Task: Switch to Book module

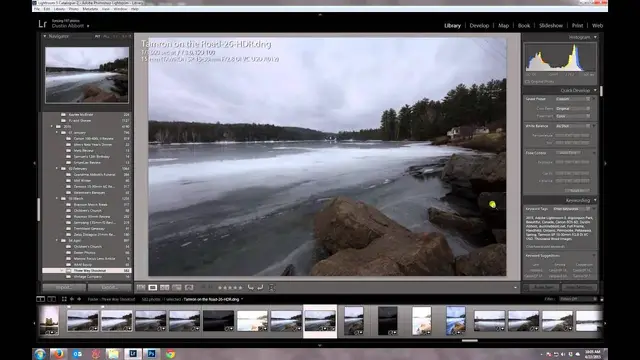Action: pos(524,25)
